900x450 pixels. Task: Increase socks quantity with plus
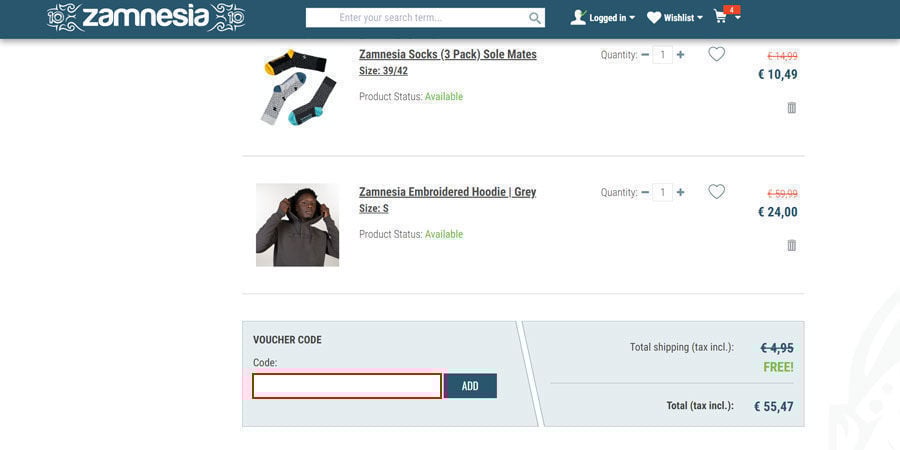point(681,55)
